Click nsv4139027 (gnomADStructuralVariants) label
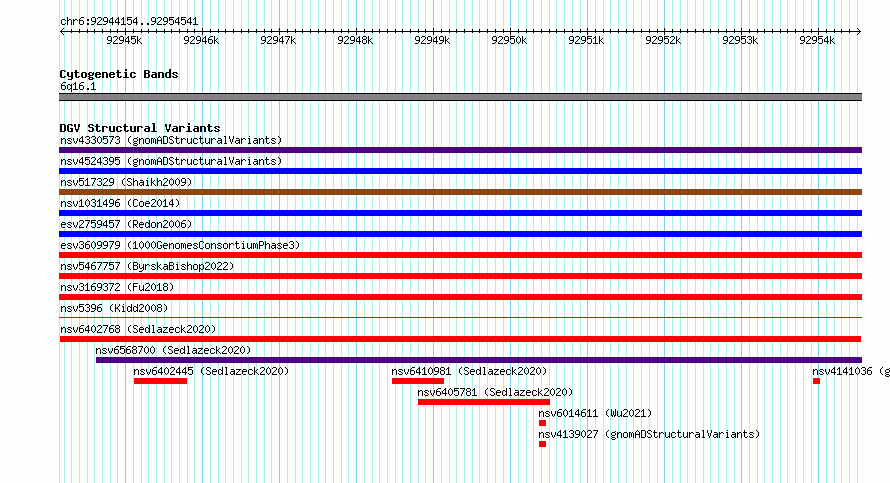This screenshot has height=483, width=890. pos(649,434)
